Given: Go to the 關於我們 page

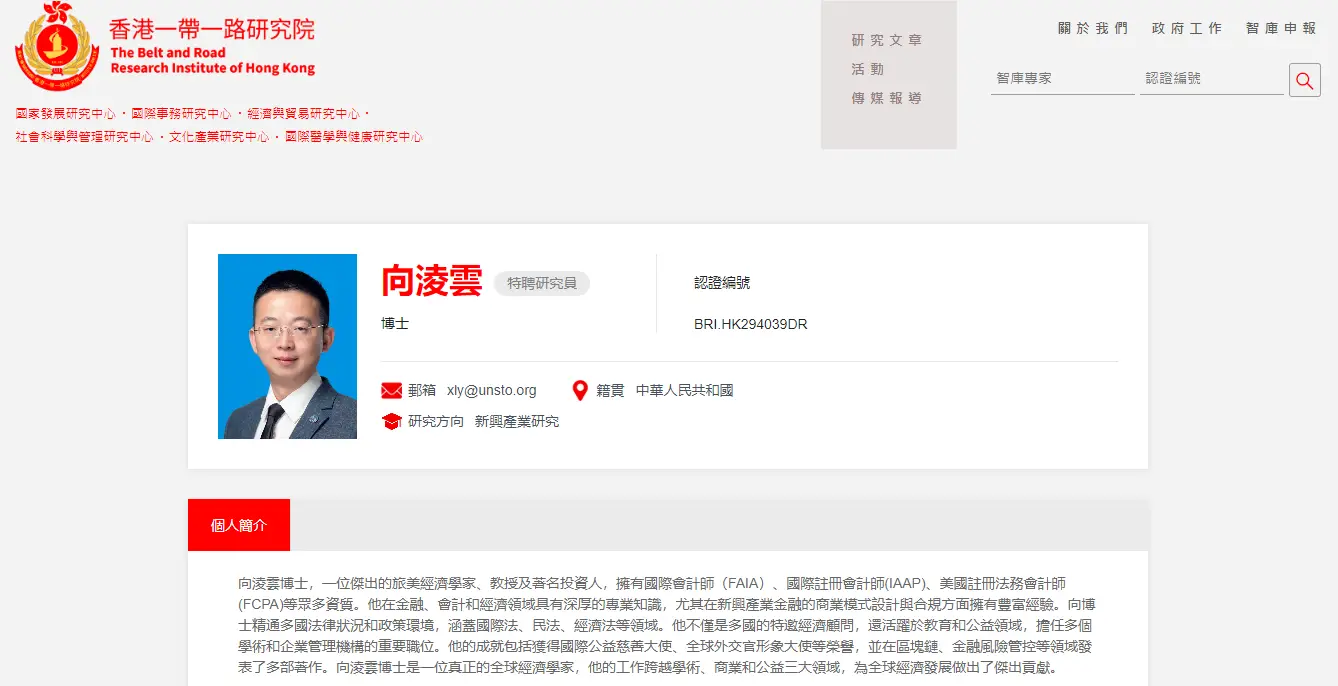Looking at the screenshot, I should [x=1092, y=28].
